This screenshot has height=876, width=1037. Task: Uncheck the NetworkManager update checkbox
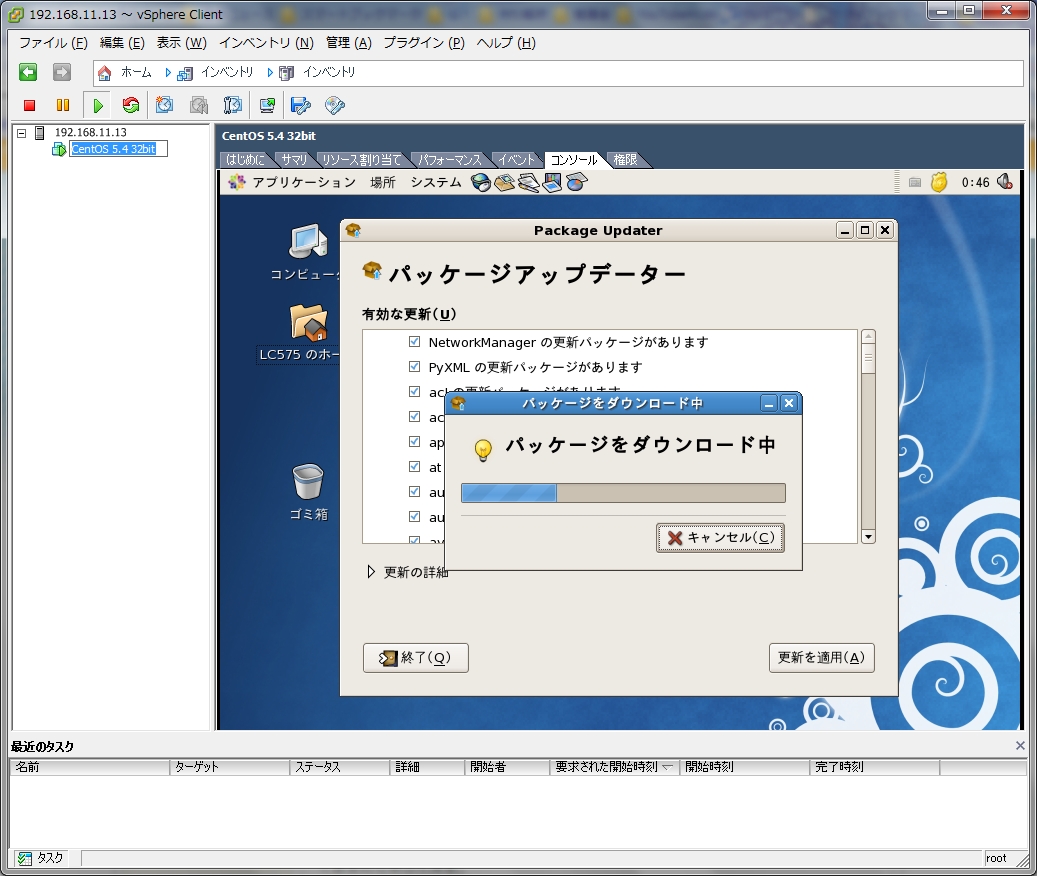[x=415, y=342]
